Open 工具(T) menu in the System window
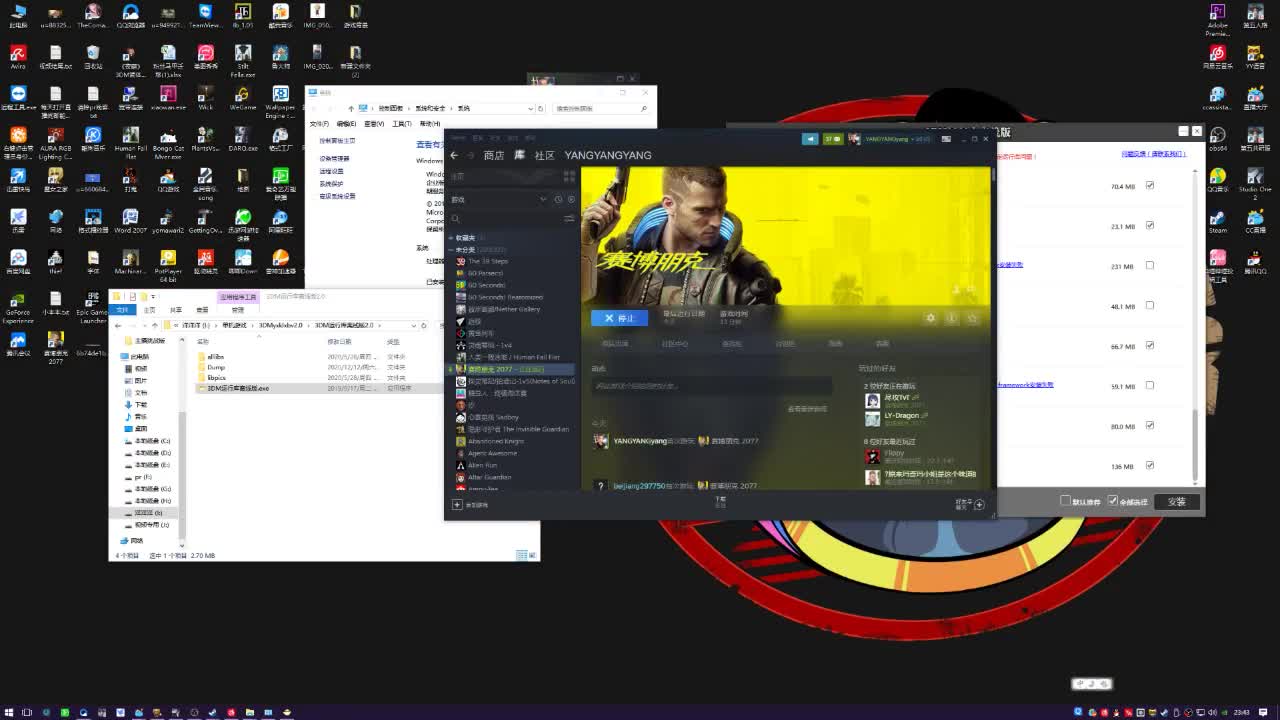This screenshot has width=1280, height=720. [402, 124]
